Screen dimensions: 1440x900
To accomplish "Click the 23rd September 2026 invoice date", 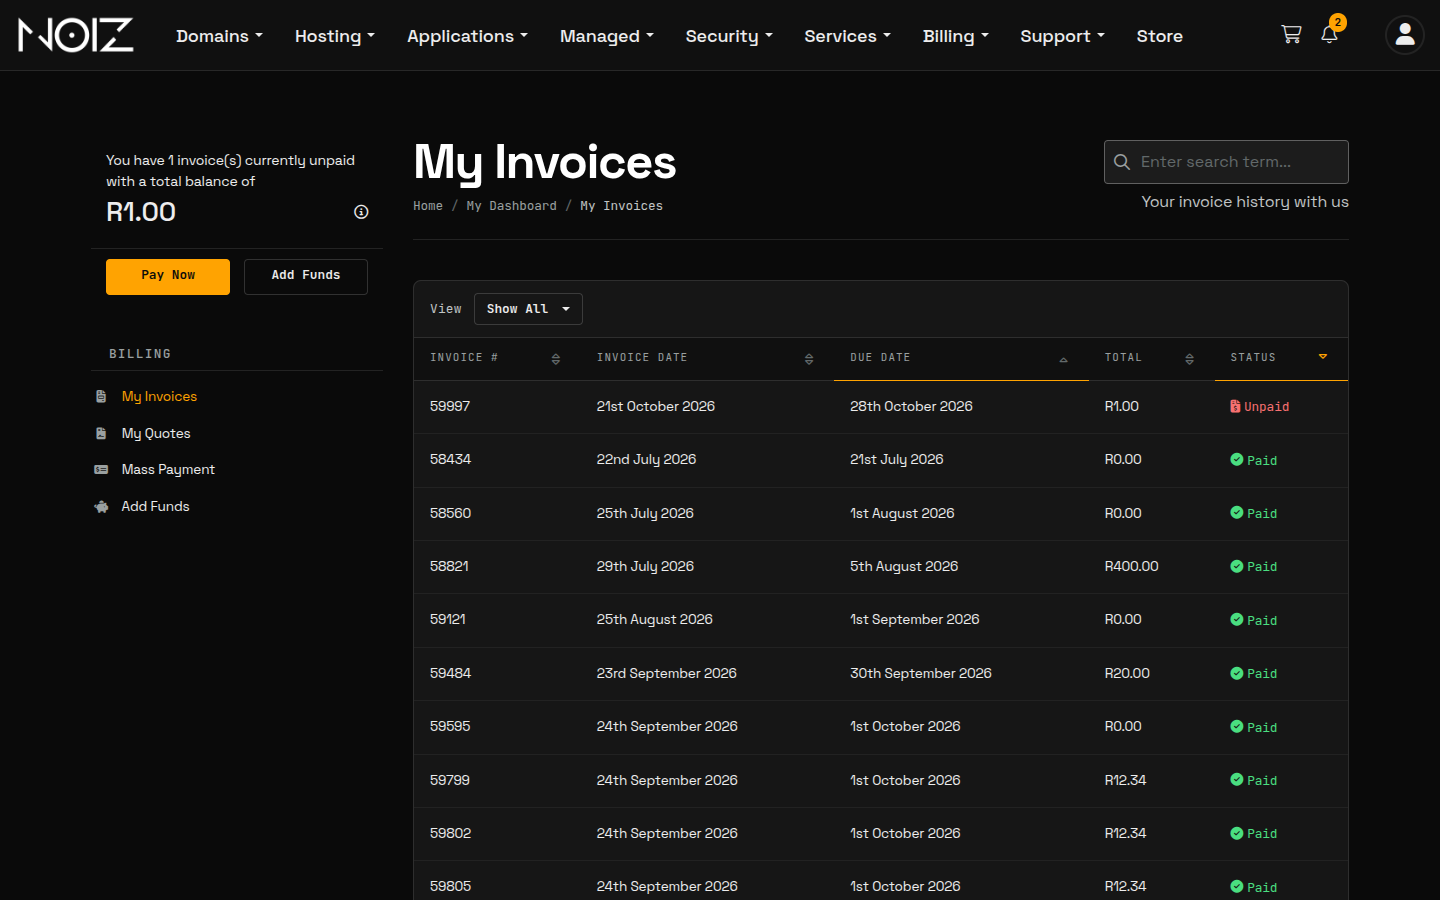I will (x=667, y=673).
